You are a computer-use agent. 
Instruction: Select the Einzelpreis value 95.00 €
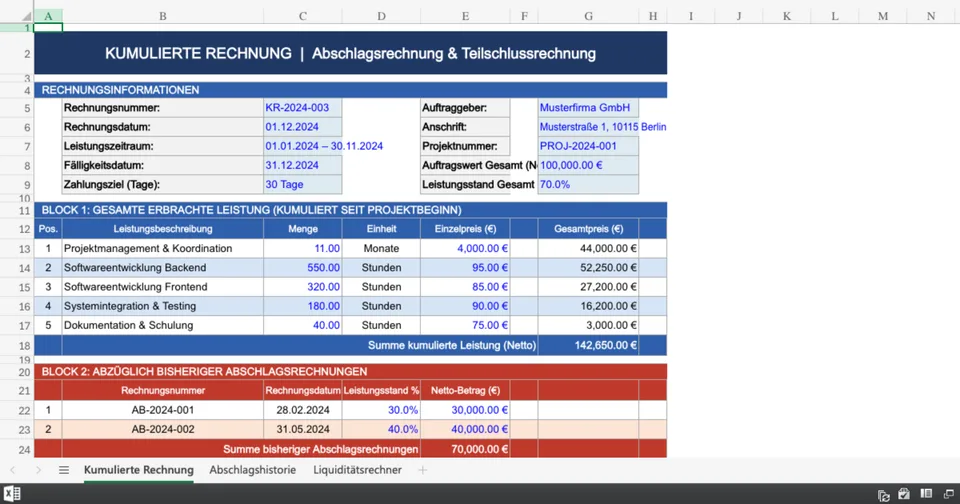coord(465,268)
